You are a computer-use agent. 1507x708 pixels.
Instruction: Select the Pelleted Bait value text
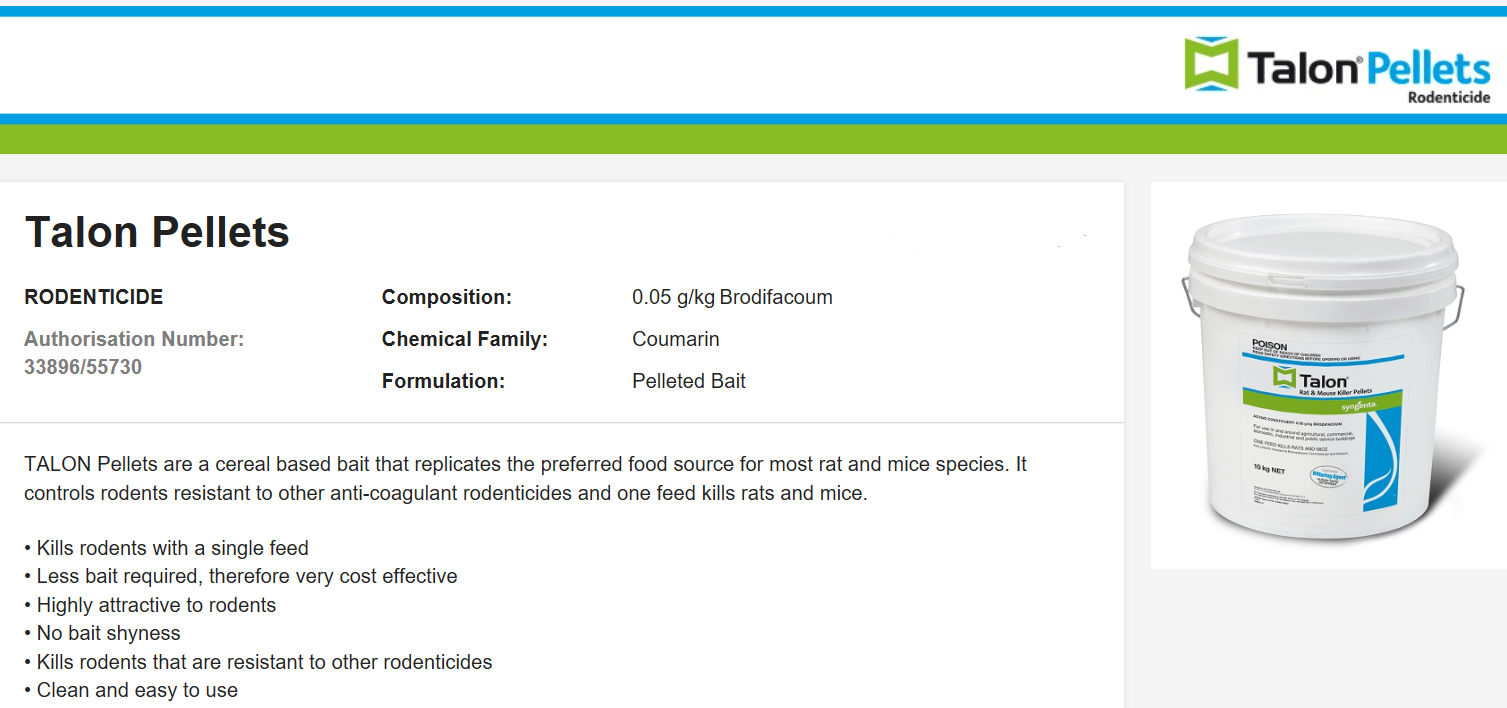[689, 381]
